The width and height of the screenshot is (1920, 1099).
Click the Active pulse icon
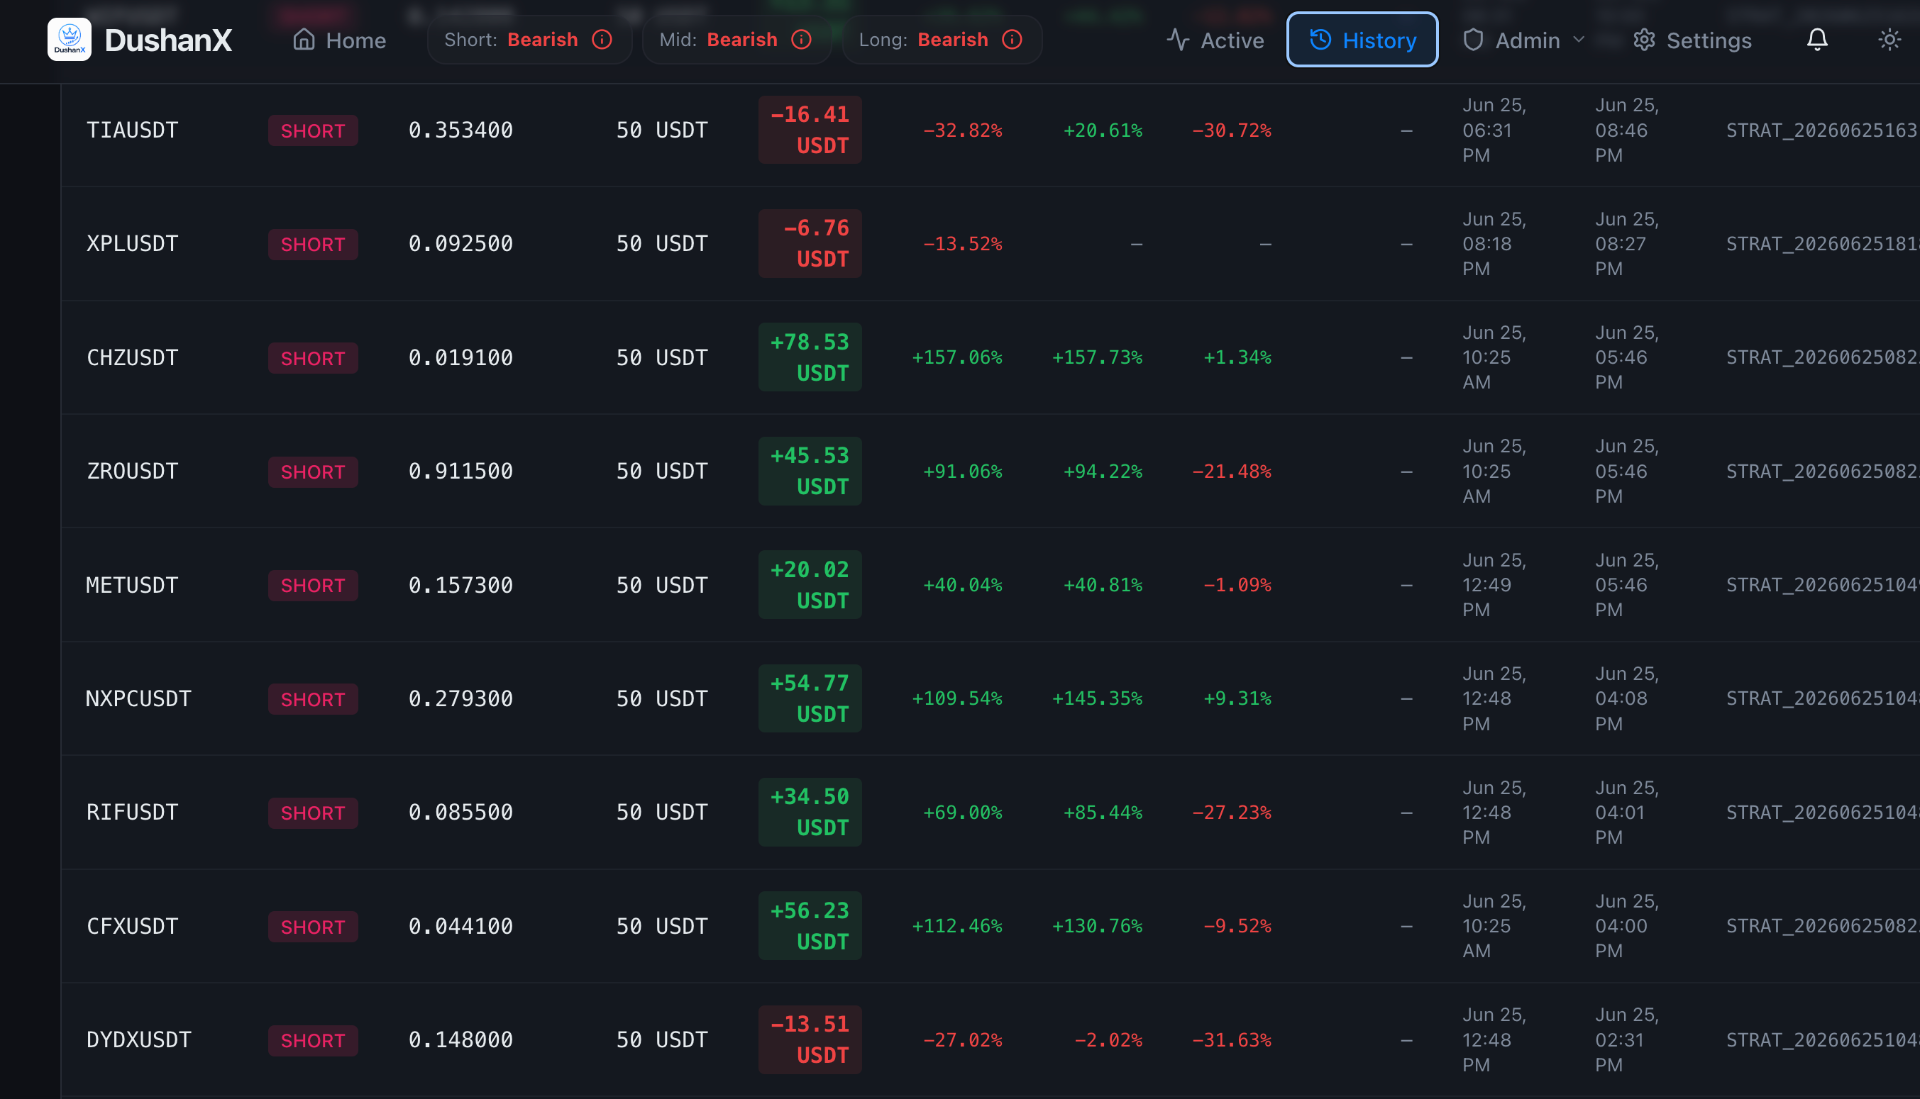(1178, 40)
